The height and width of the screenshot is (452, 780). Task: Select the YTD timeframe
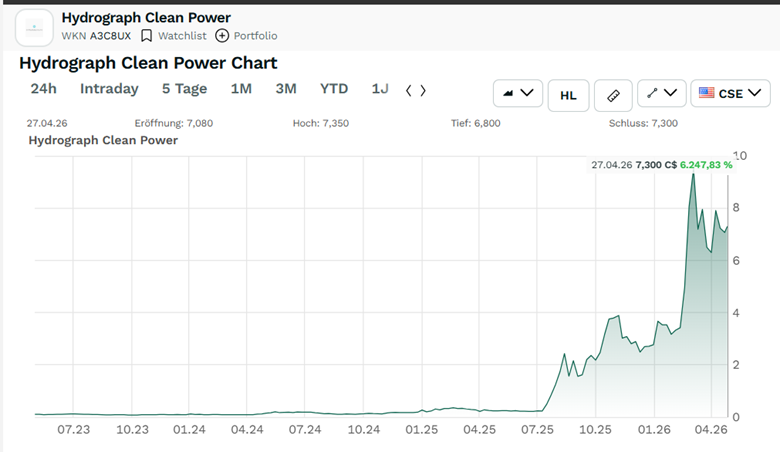coord(334,89)
